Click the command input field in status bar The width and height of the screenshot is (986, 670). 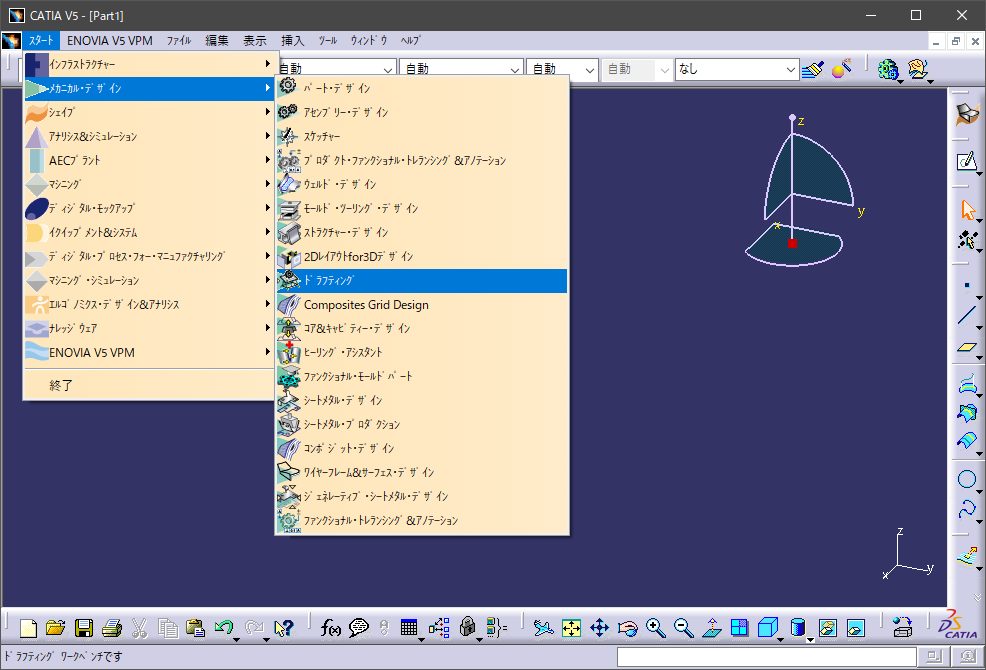766,657
